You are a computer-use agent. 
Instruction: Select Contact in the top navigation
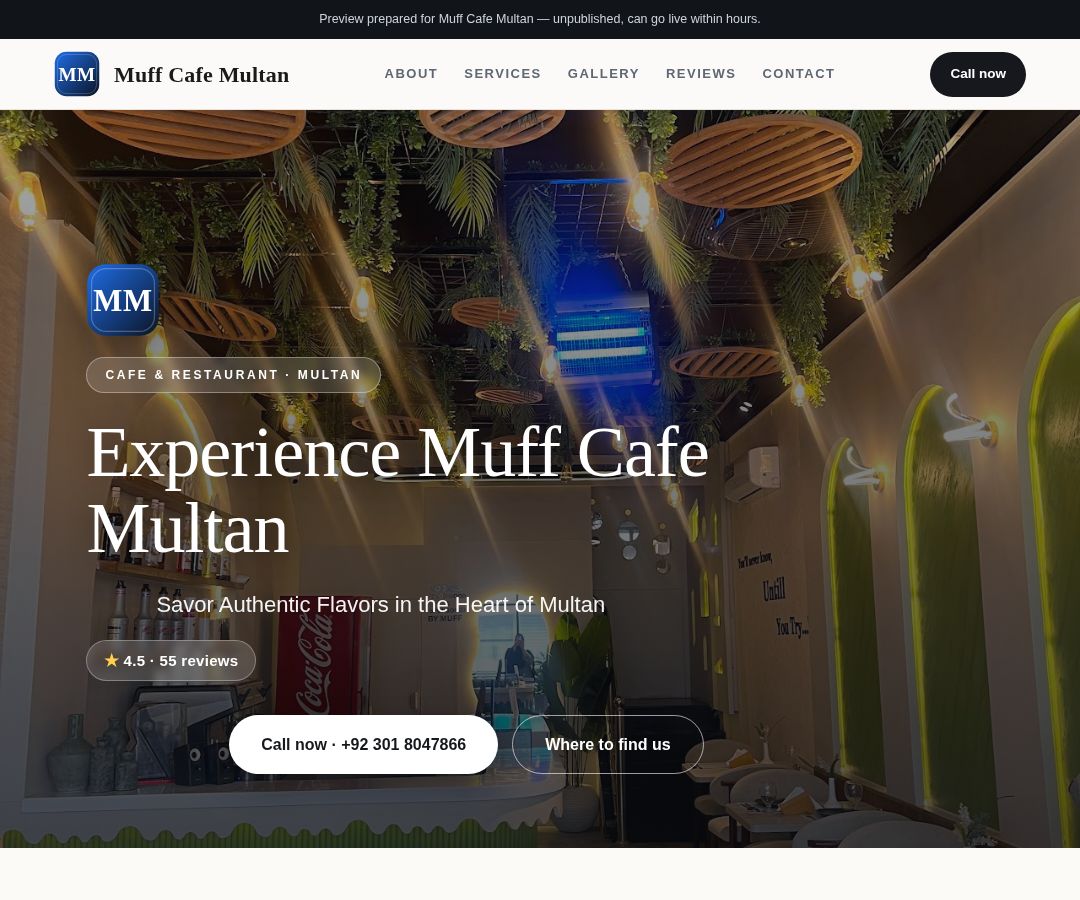click(x=798, y=74)
